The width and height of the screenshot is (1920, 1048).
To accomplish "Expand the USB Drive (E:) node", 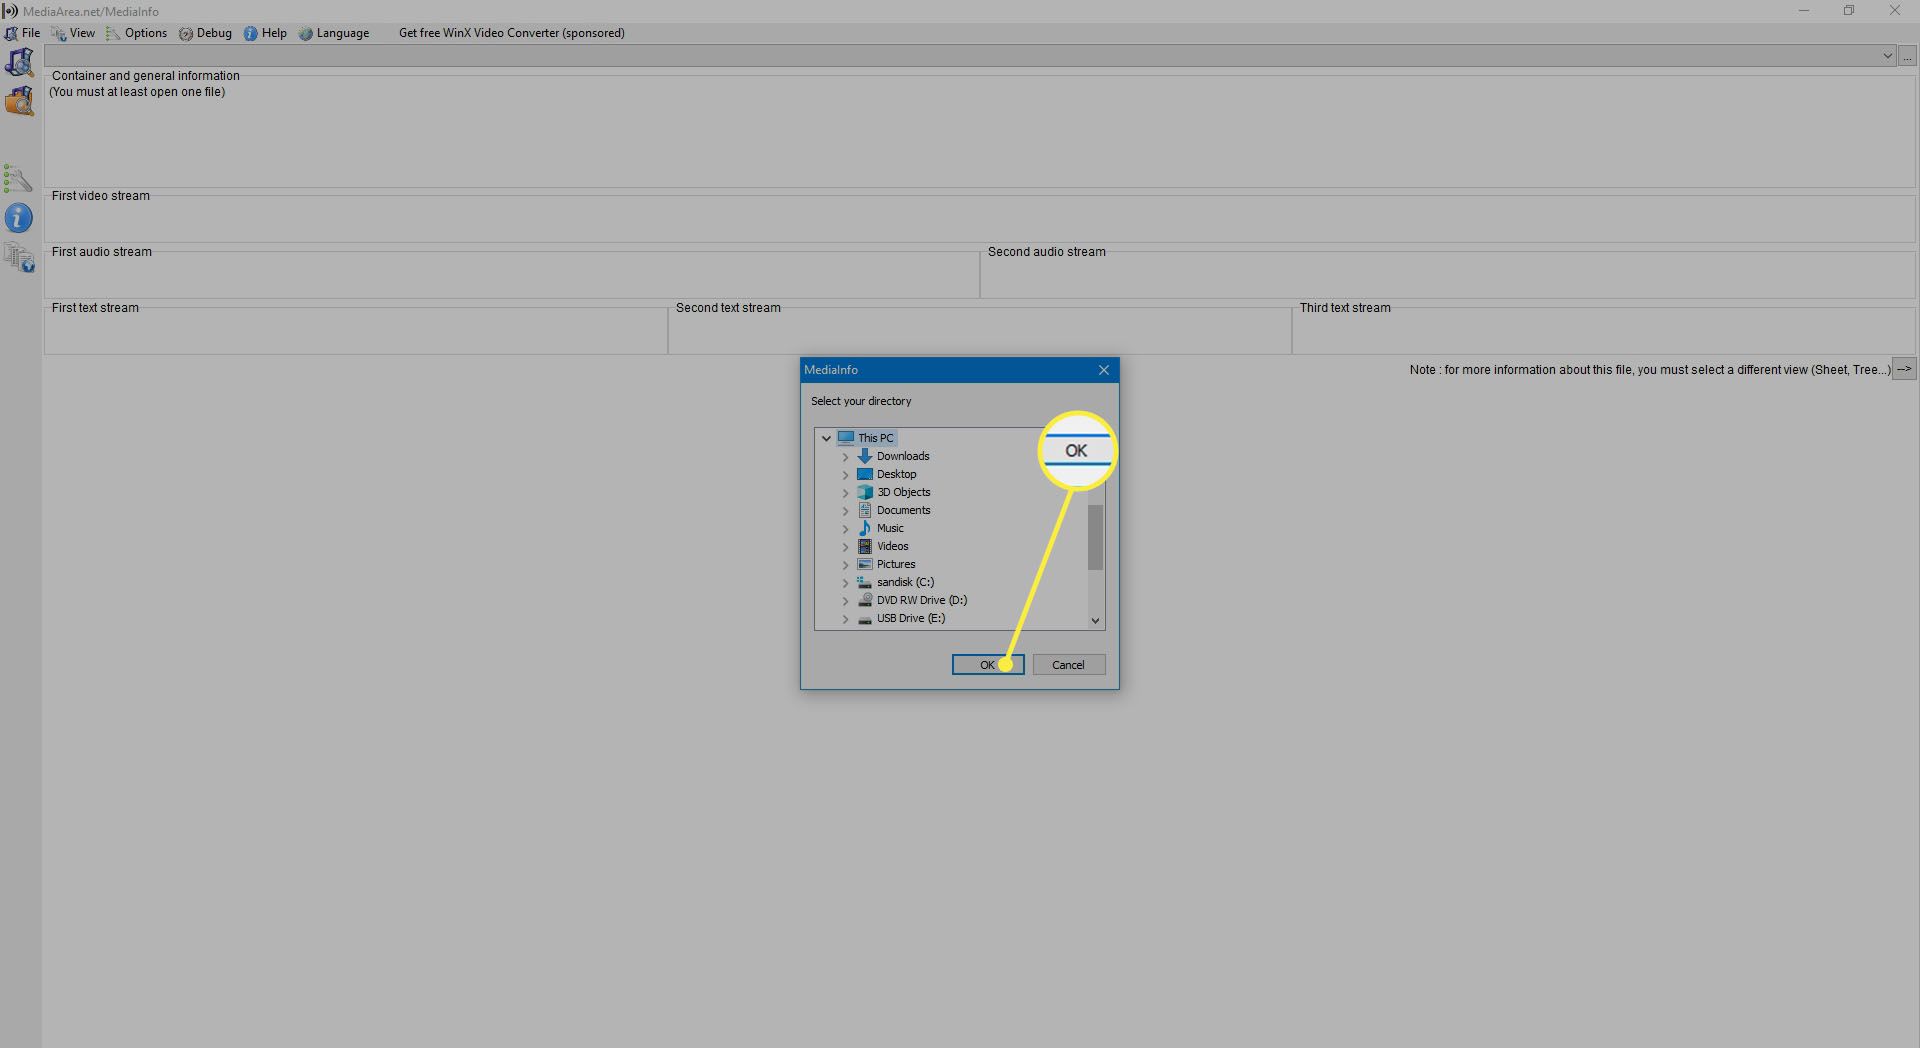I will tap(845, 618).
